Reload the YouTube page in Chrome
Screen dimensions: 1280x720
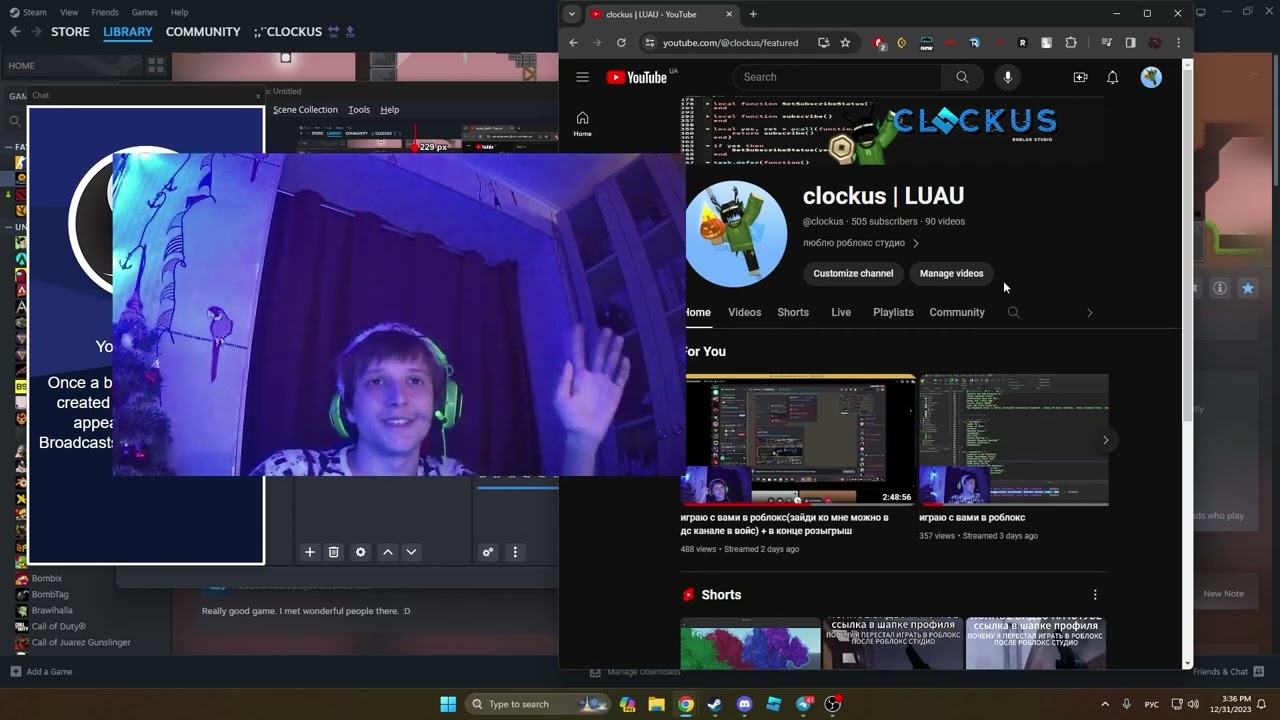pos(621,43)
